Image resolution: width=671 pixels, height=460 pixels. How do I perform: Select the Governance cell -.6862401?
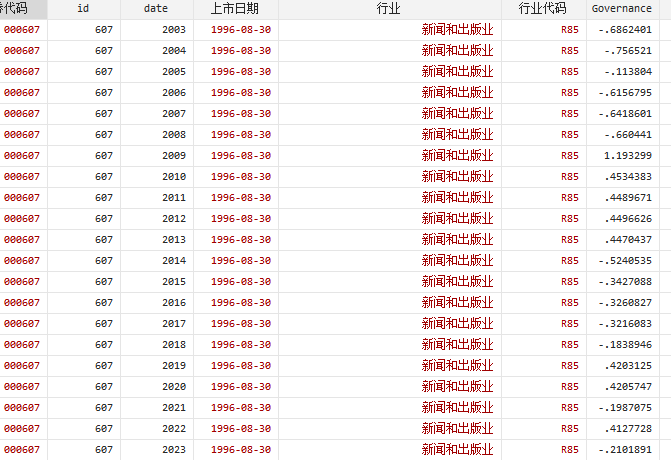[x=625, y=30]
